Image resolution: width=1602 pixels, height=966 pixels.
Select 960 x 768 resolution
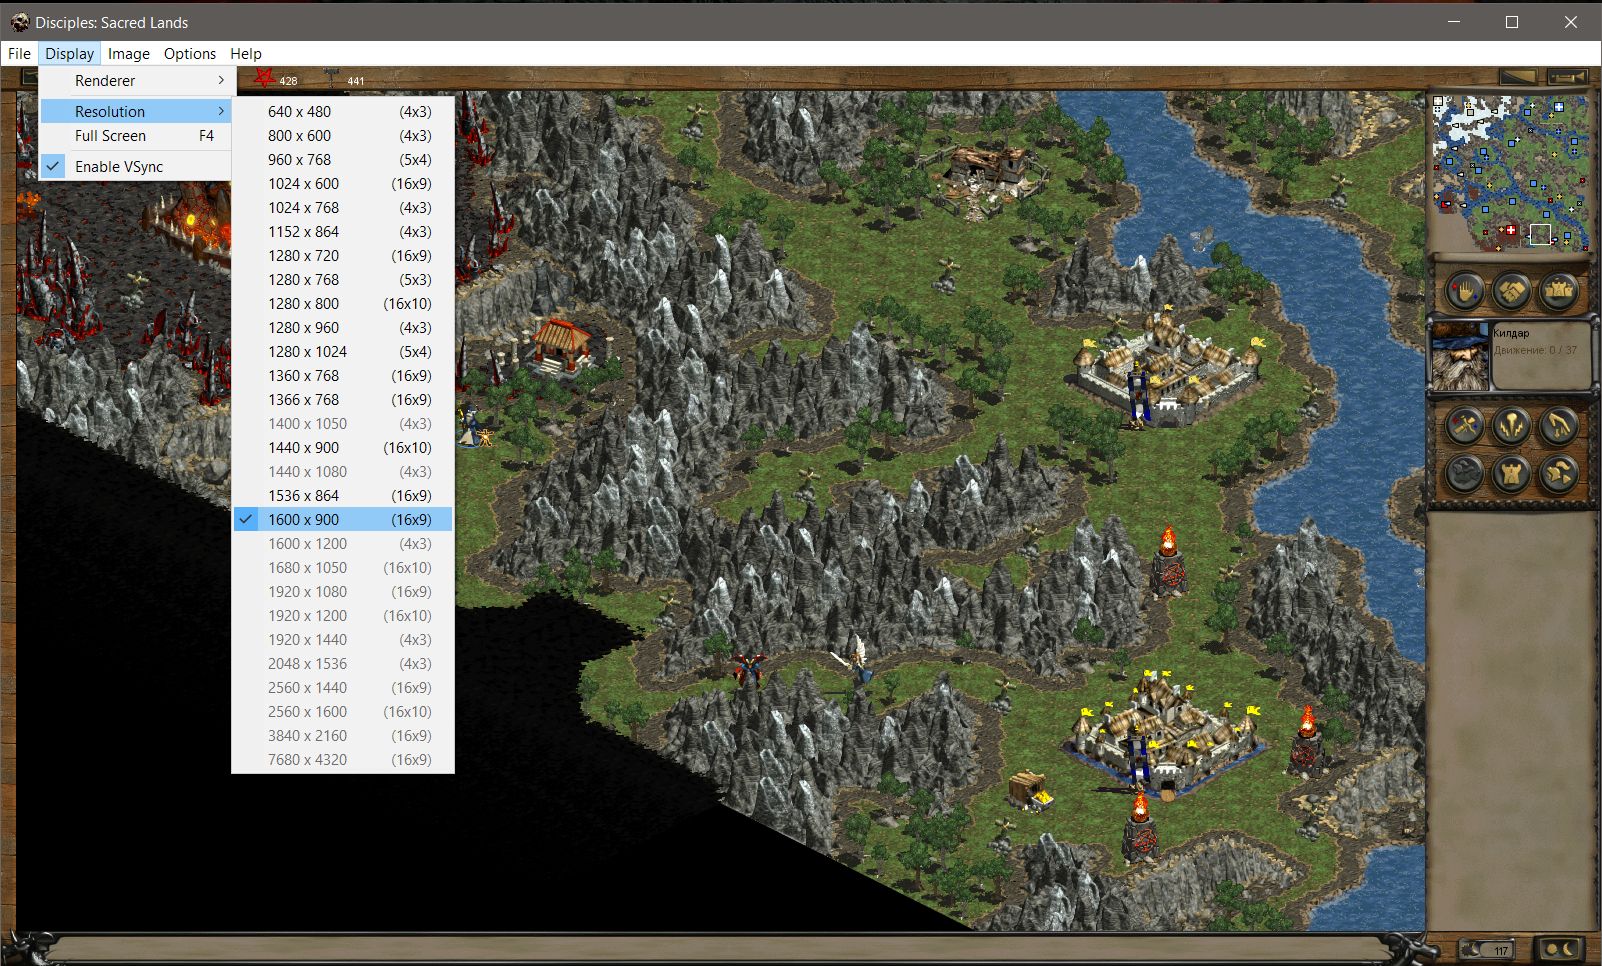tap(343, 160)
